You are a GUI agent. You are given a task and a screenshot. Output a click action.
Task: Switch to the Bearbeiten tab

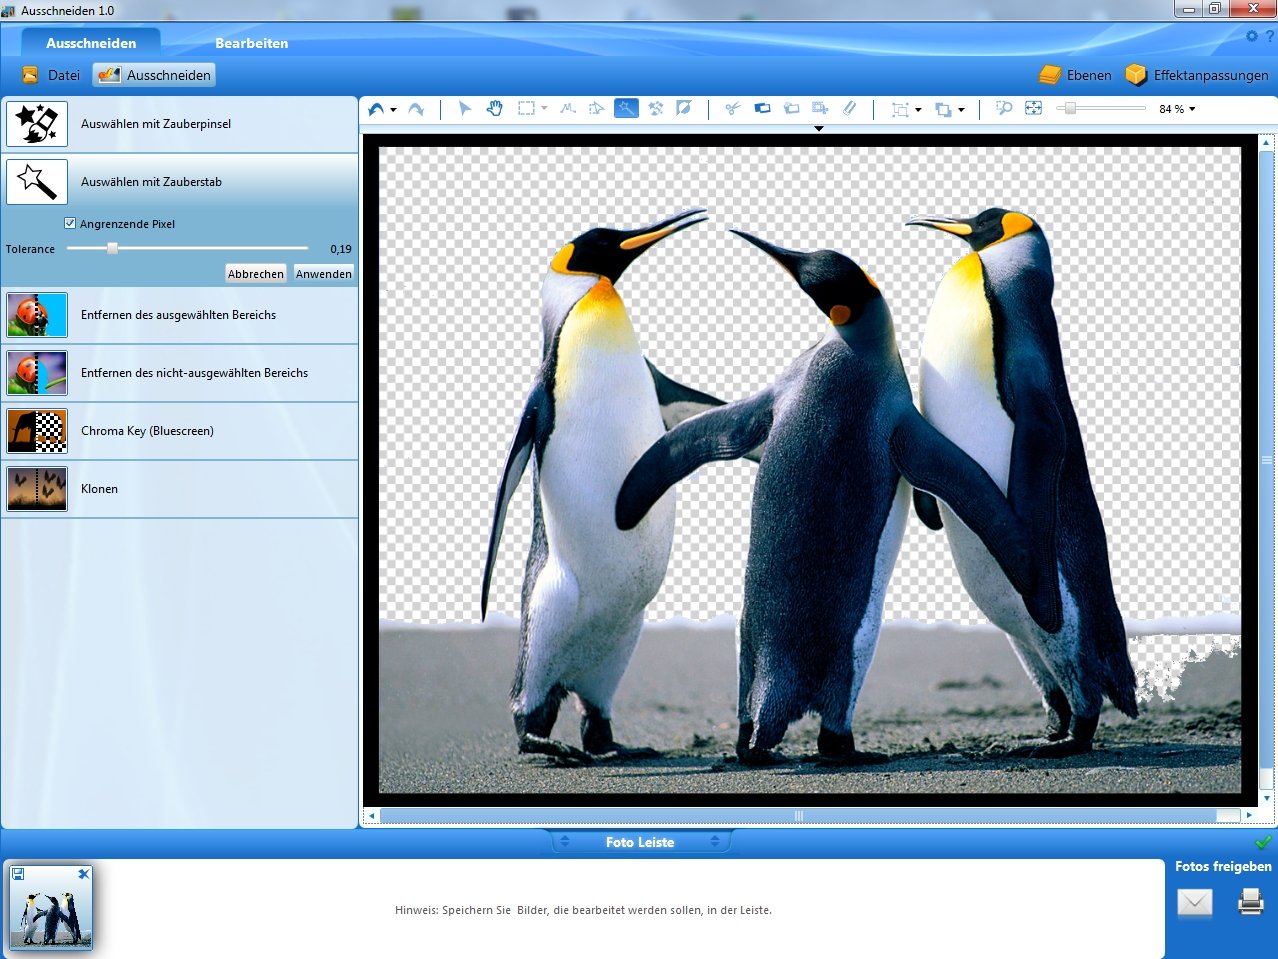pyautogui.click(x=251, y=43)
